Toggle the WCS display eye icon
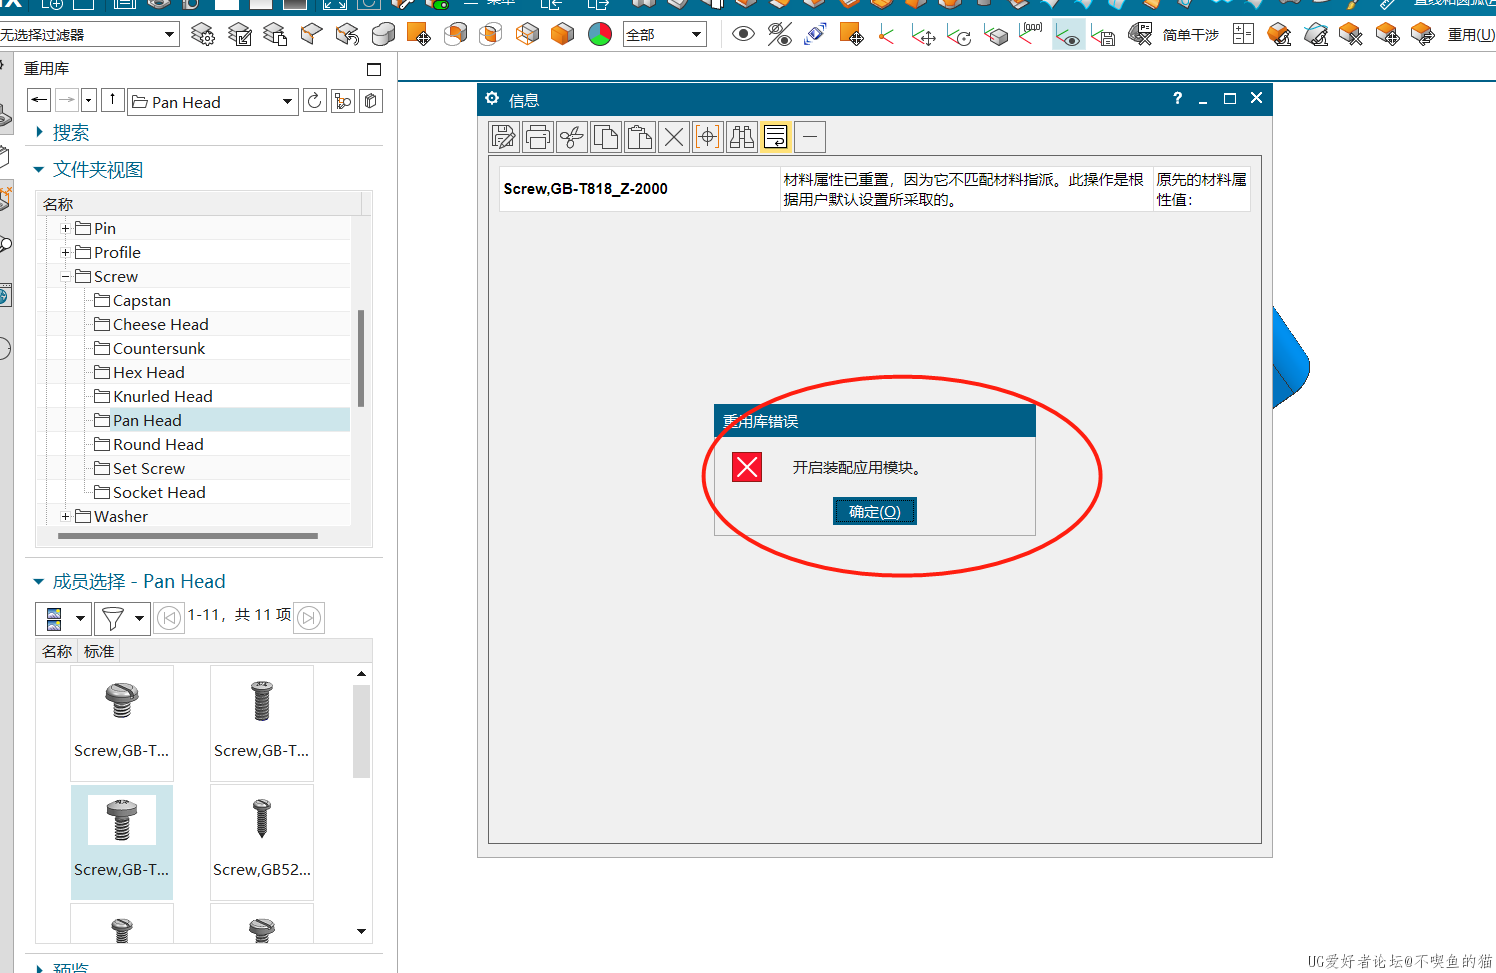This screenshot has width=1496, height=973. point(1068,35)
